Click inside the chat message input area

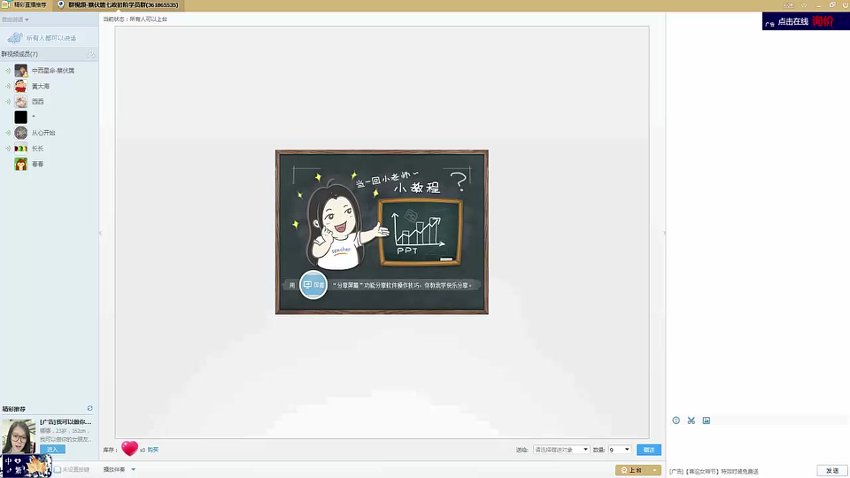pyautogui.click(x=757, y=444)
